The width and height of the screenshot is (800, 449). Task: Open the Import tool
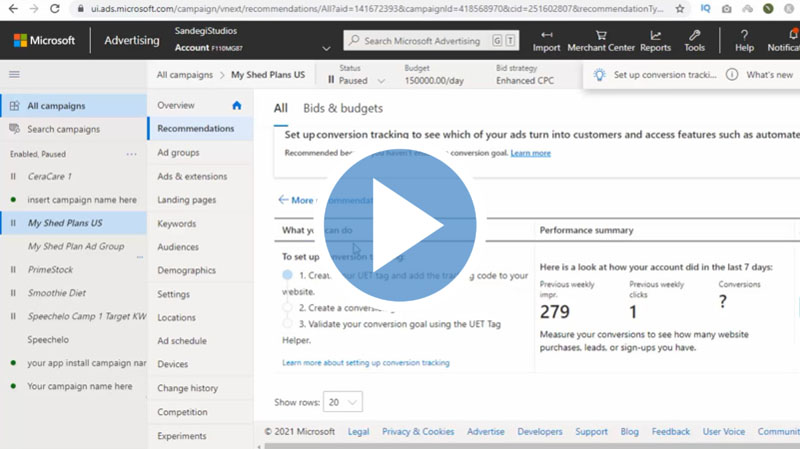point(546,41)
